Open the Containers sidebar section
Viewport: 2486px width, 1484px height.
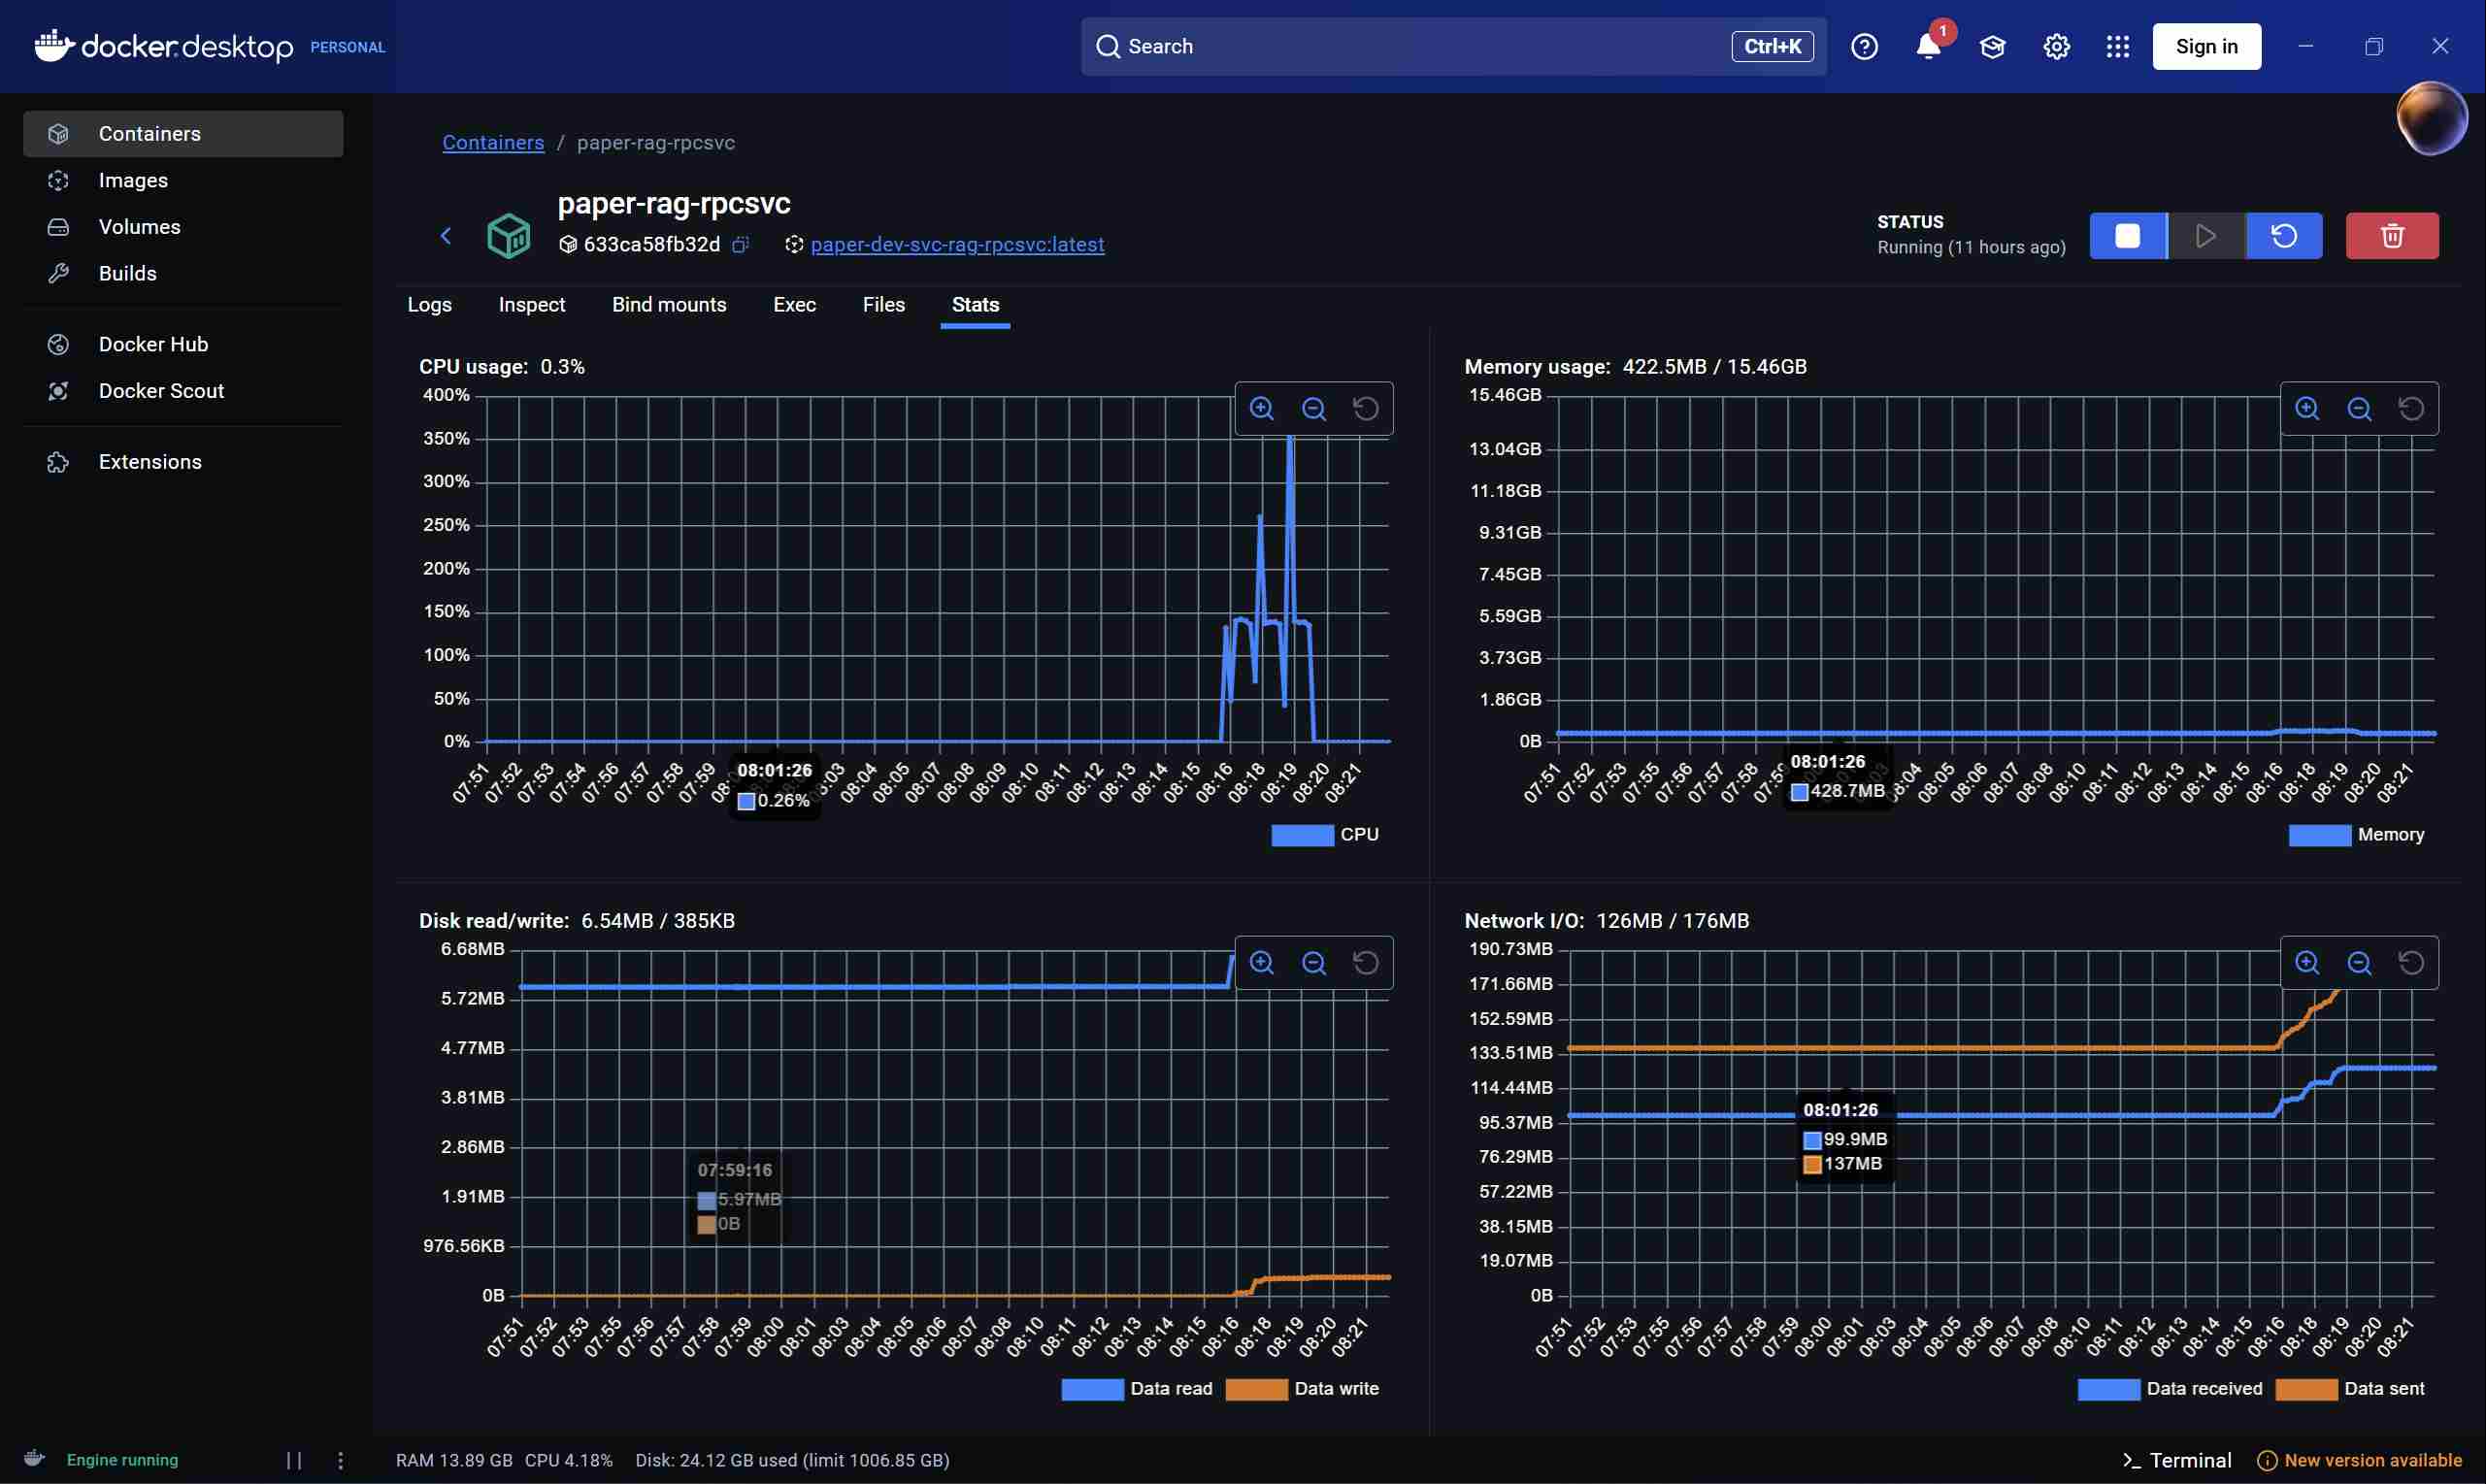click(183, 134)
